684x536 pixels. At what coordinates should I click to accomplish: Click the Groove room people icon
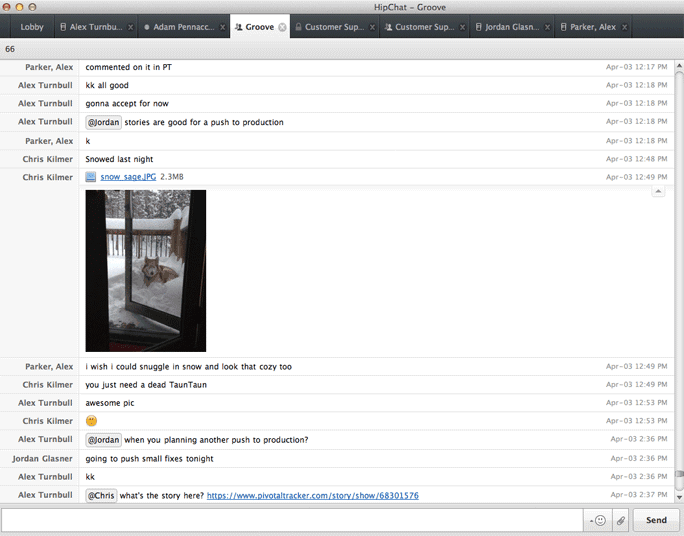click(x=239, y=27)
